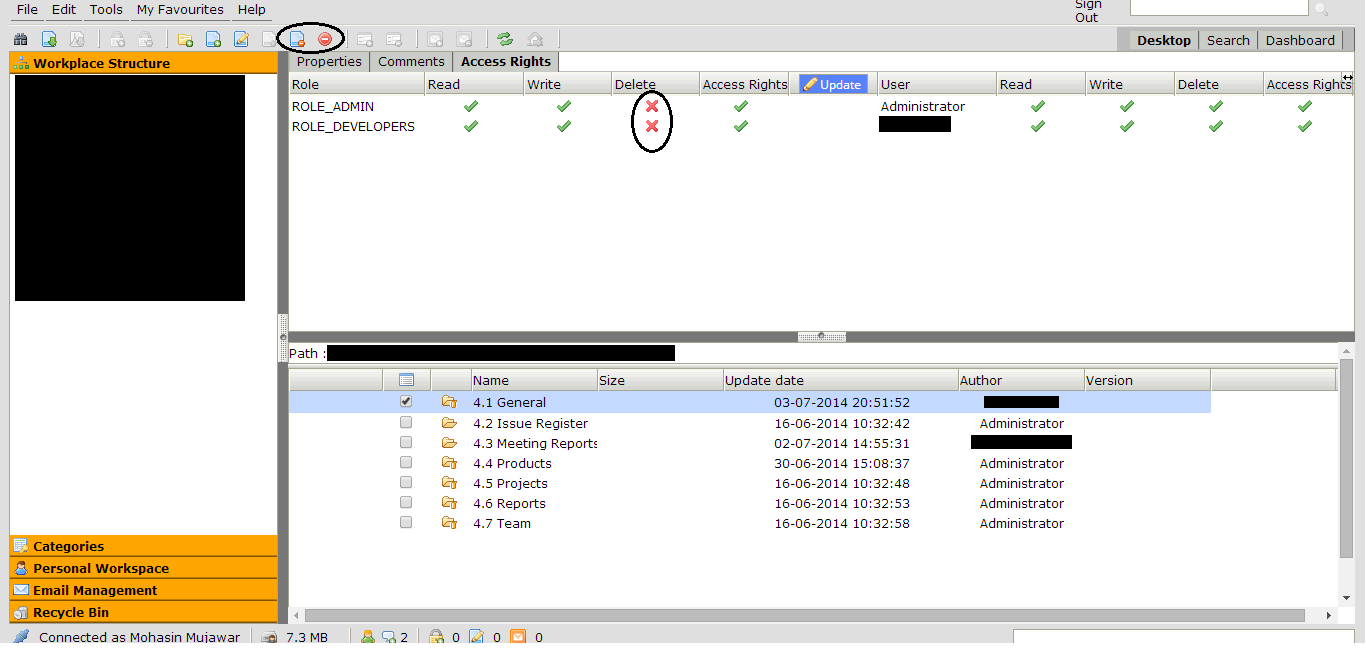Click the search input field at top right
The image size is (1366, 648).
(1218, 8)
